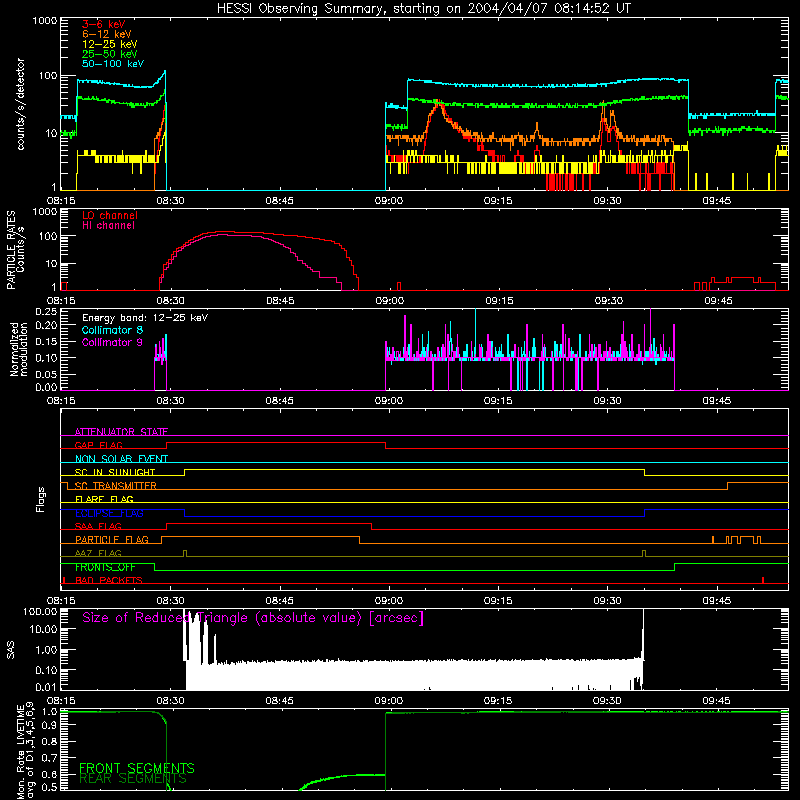This screenshot has height=800, width=800.
Task: Click the SC IN SUNLIGHT flag label
Action: coord(115,472)
